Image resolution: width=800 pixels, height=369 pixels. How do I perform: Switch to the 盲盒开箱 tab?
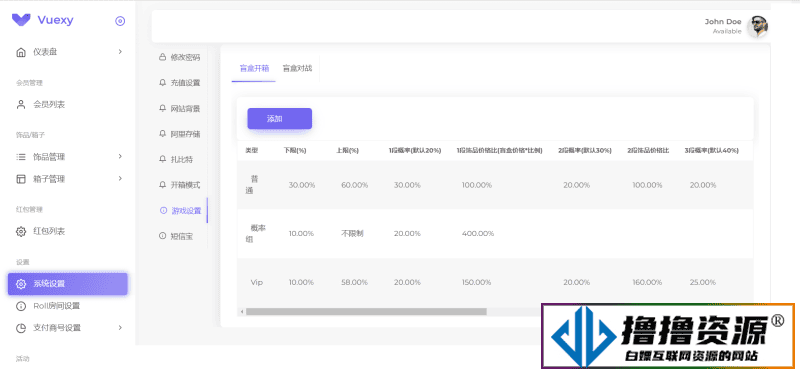click(x=254, y=68)
